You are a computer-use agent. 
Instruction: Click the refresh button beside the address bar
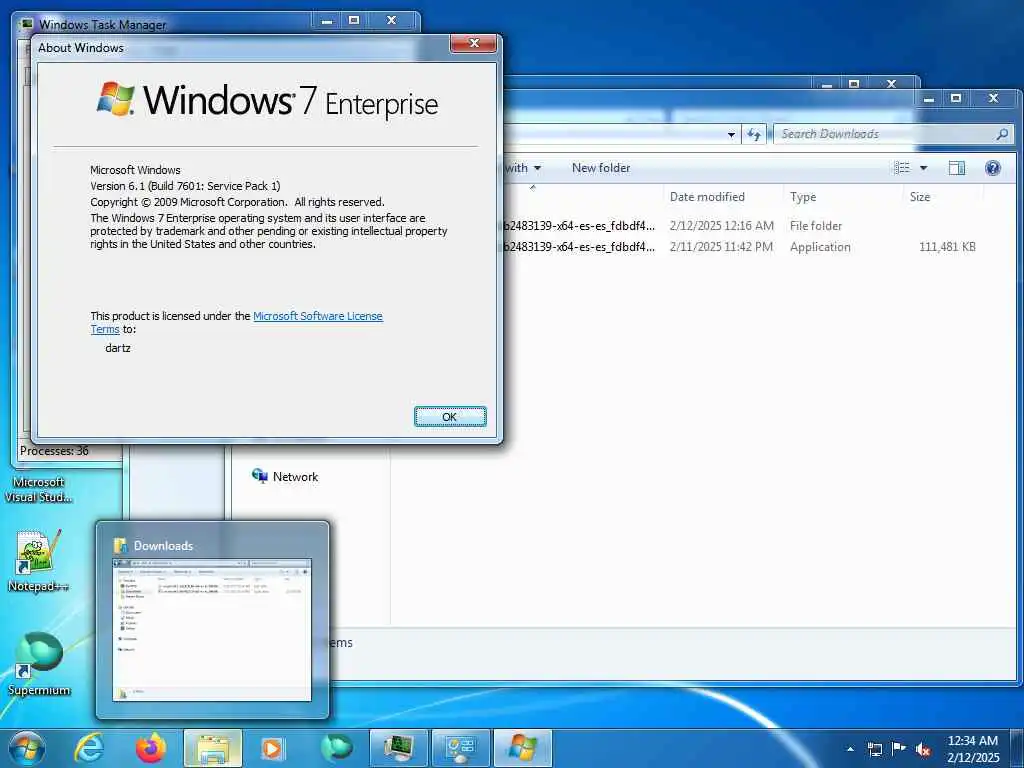coord(754,135)
